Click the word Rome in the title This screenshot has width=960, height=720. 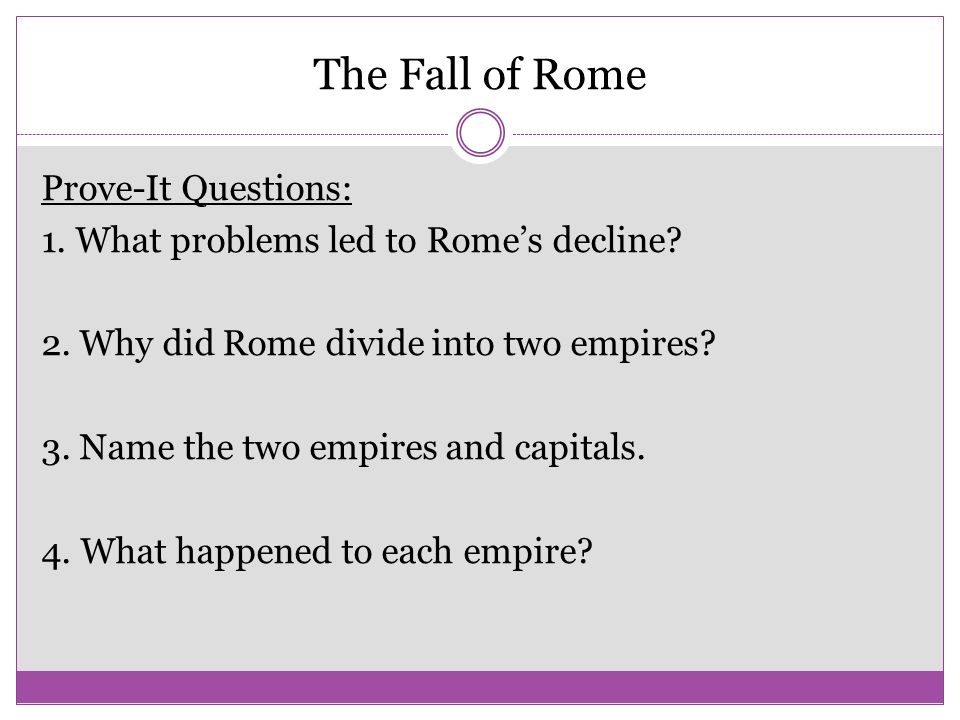tap(589, 75)
